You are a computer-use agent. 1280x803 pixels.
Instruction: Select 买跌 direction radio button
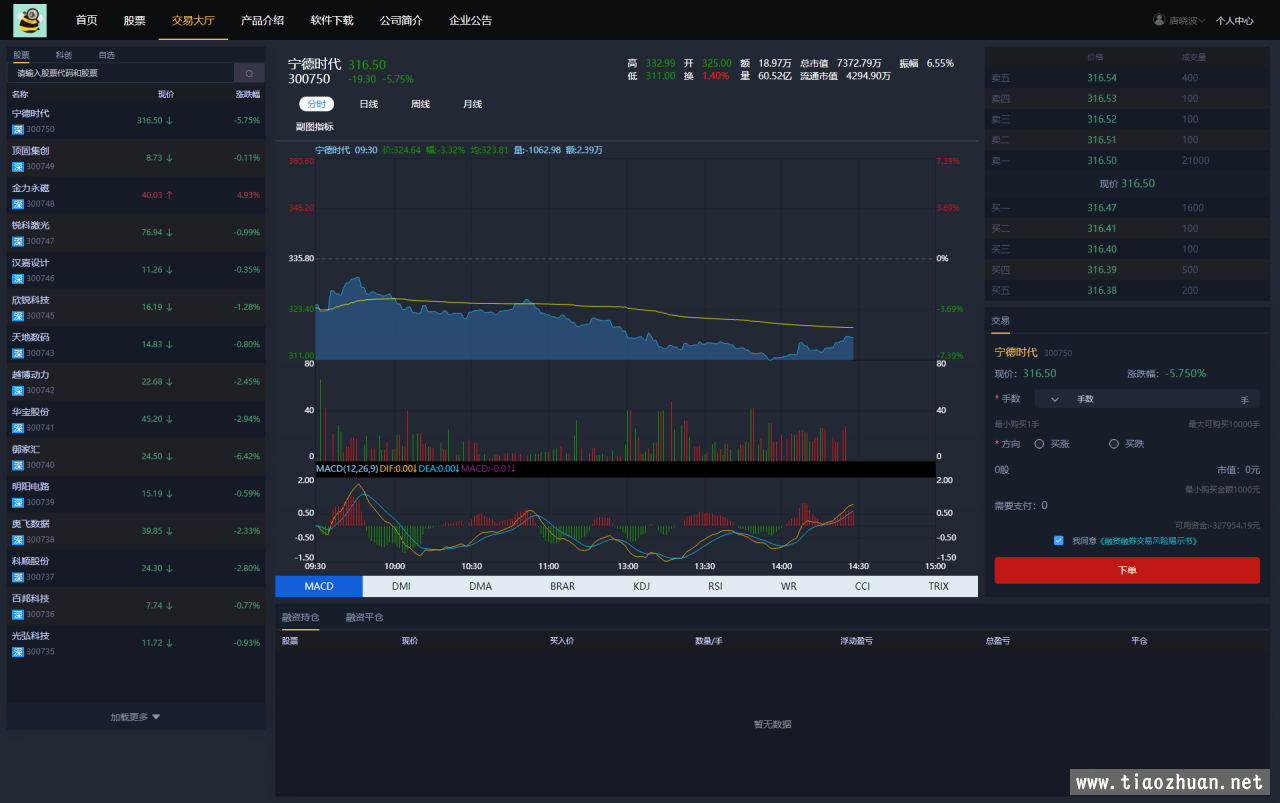pyautogui.click(x=1114, y=444)
